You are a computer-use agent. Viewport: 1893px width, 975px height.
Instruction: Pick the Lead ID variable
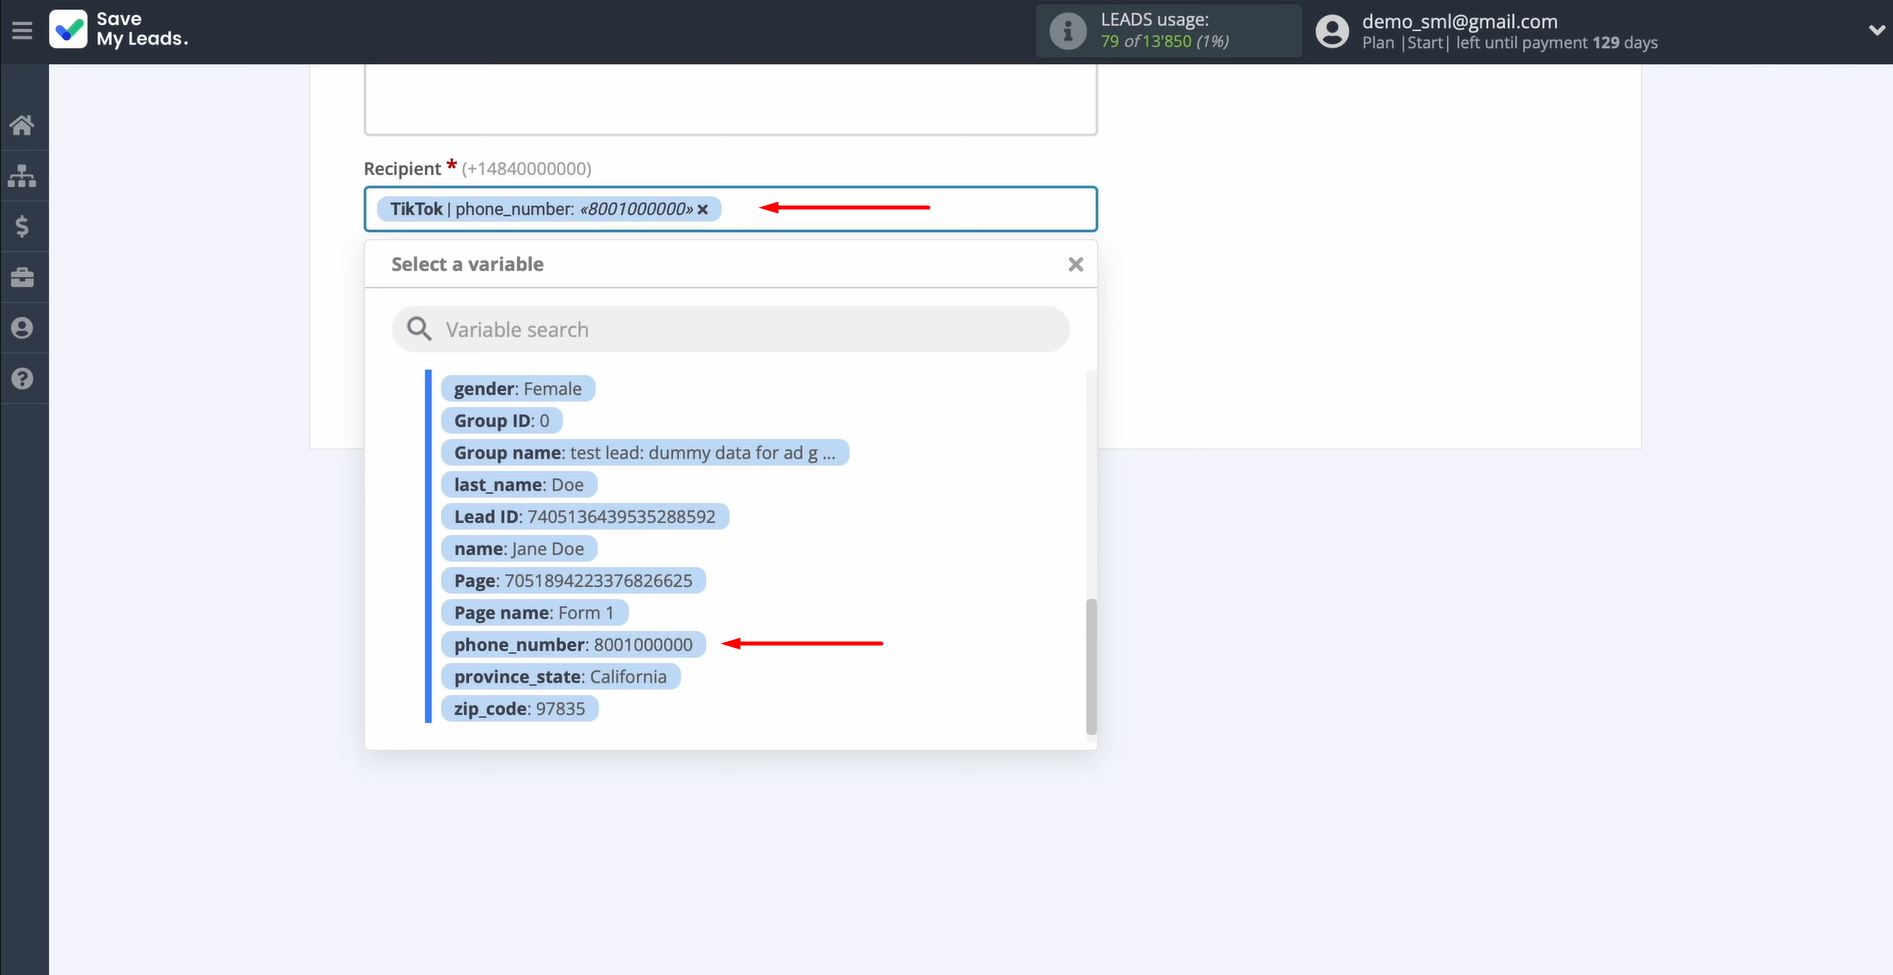[x=584, y=517]
